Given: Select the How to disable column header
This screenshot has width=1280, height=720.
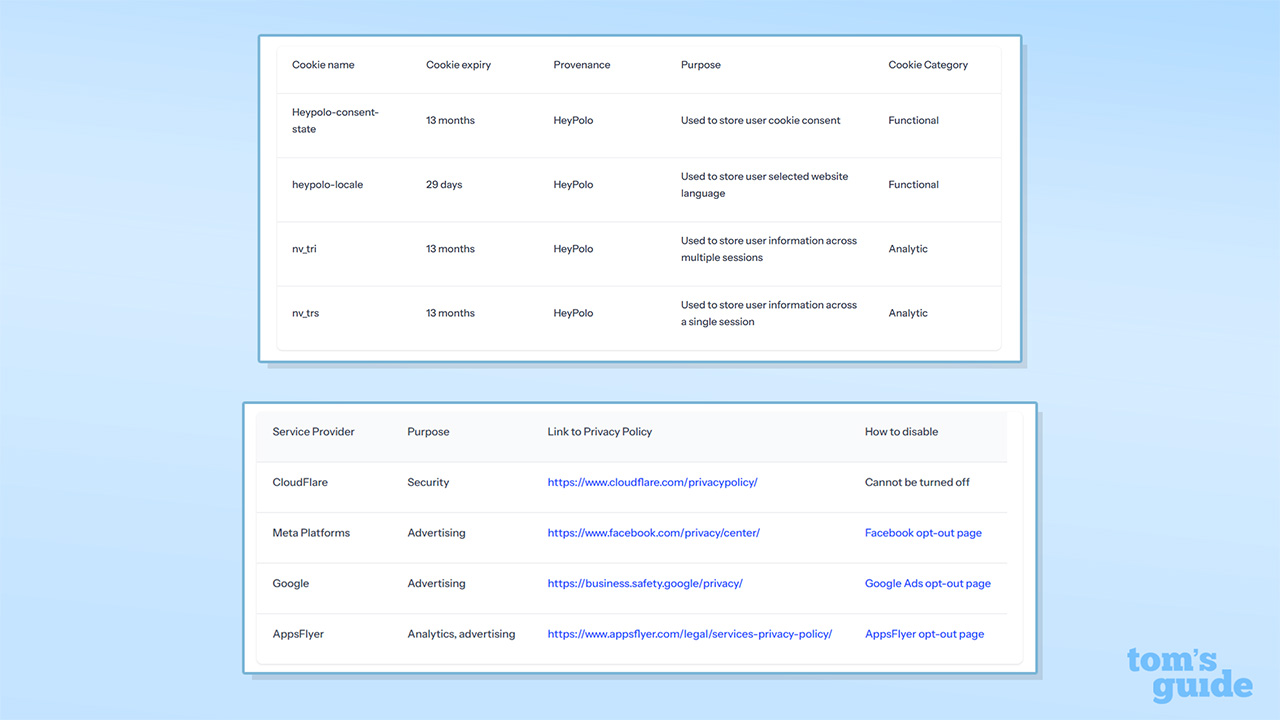Looking at the screenshot, I should coord(901,431).
